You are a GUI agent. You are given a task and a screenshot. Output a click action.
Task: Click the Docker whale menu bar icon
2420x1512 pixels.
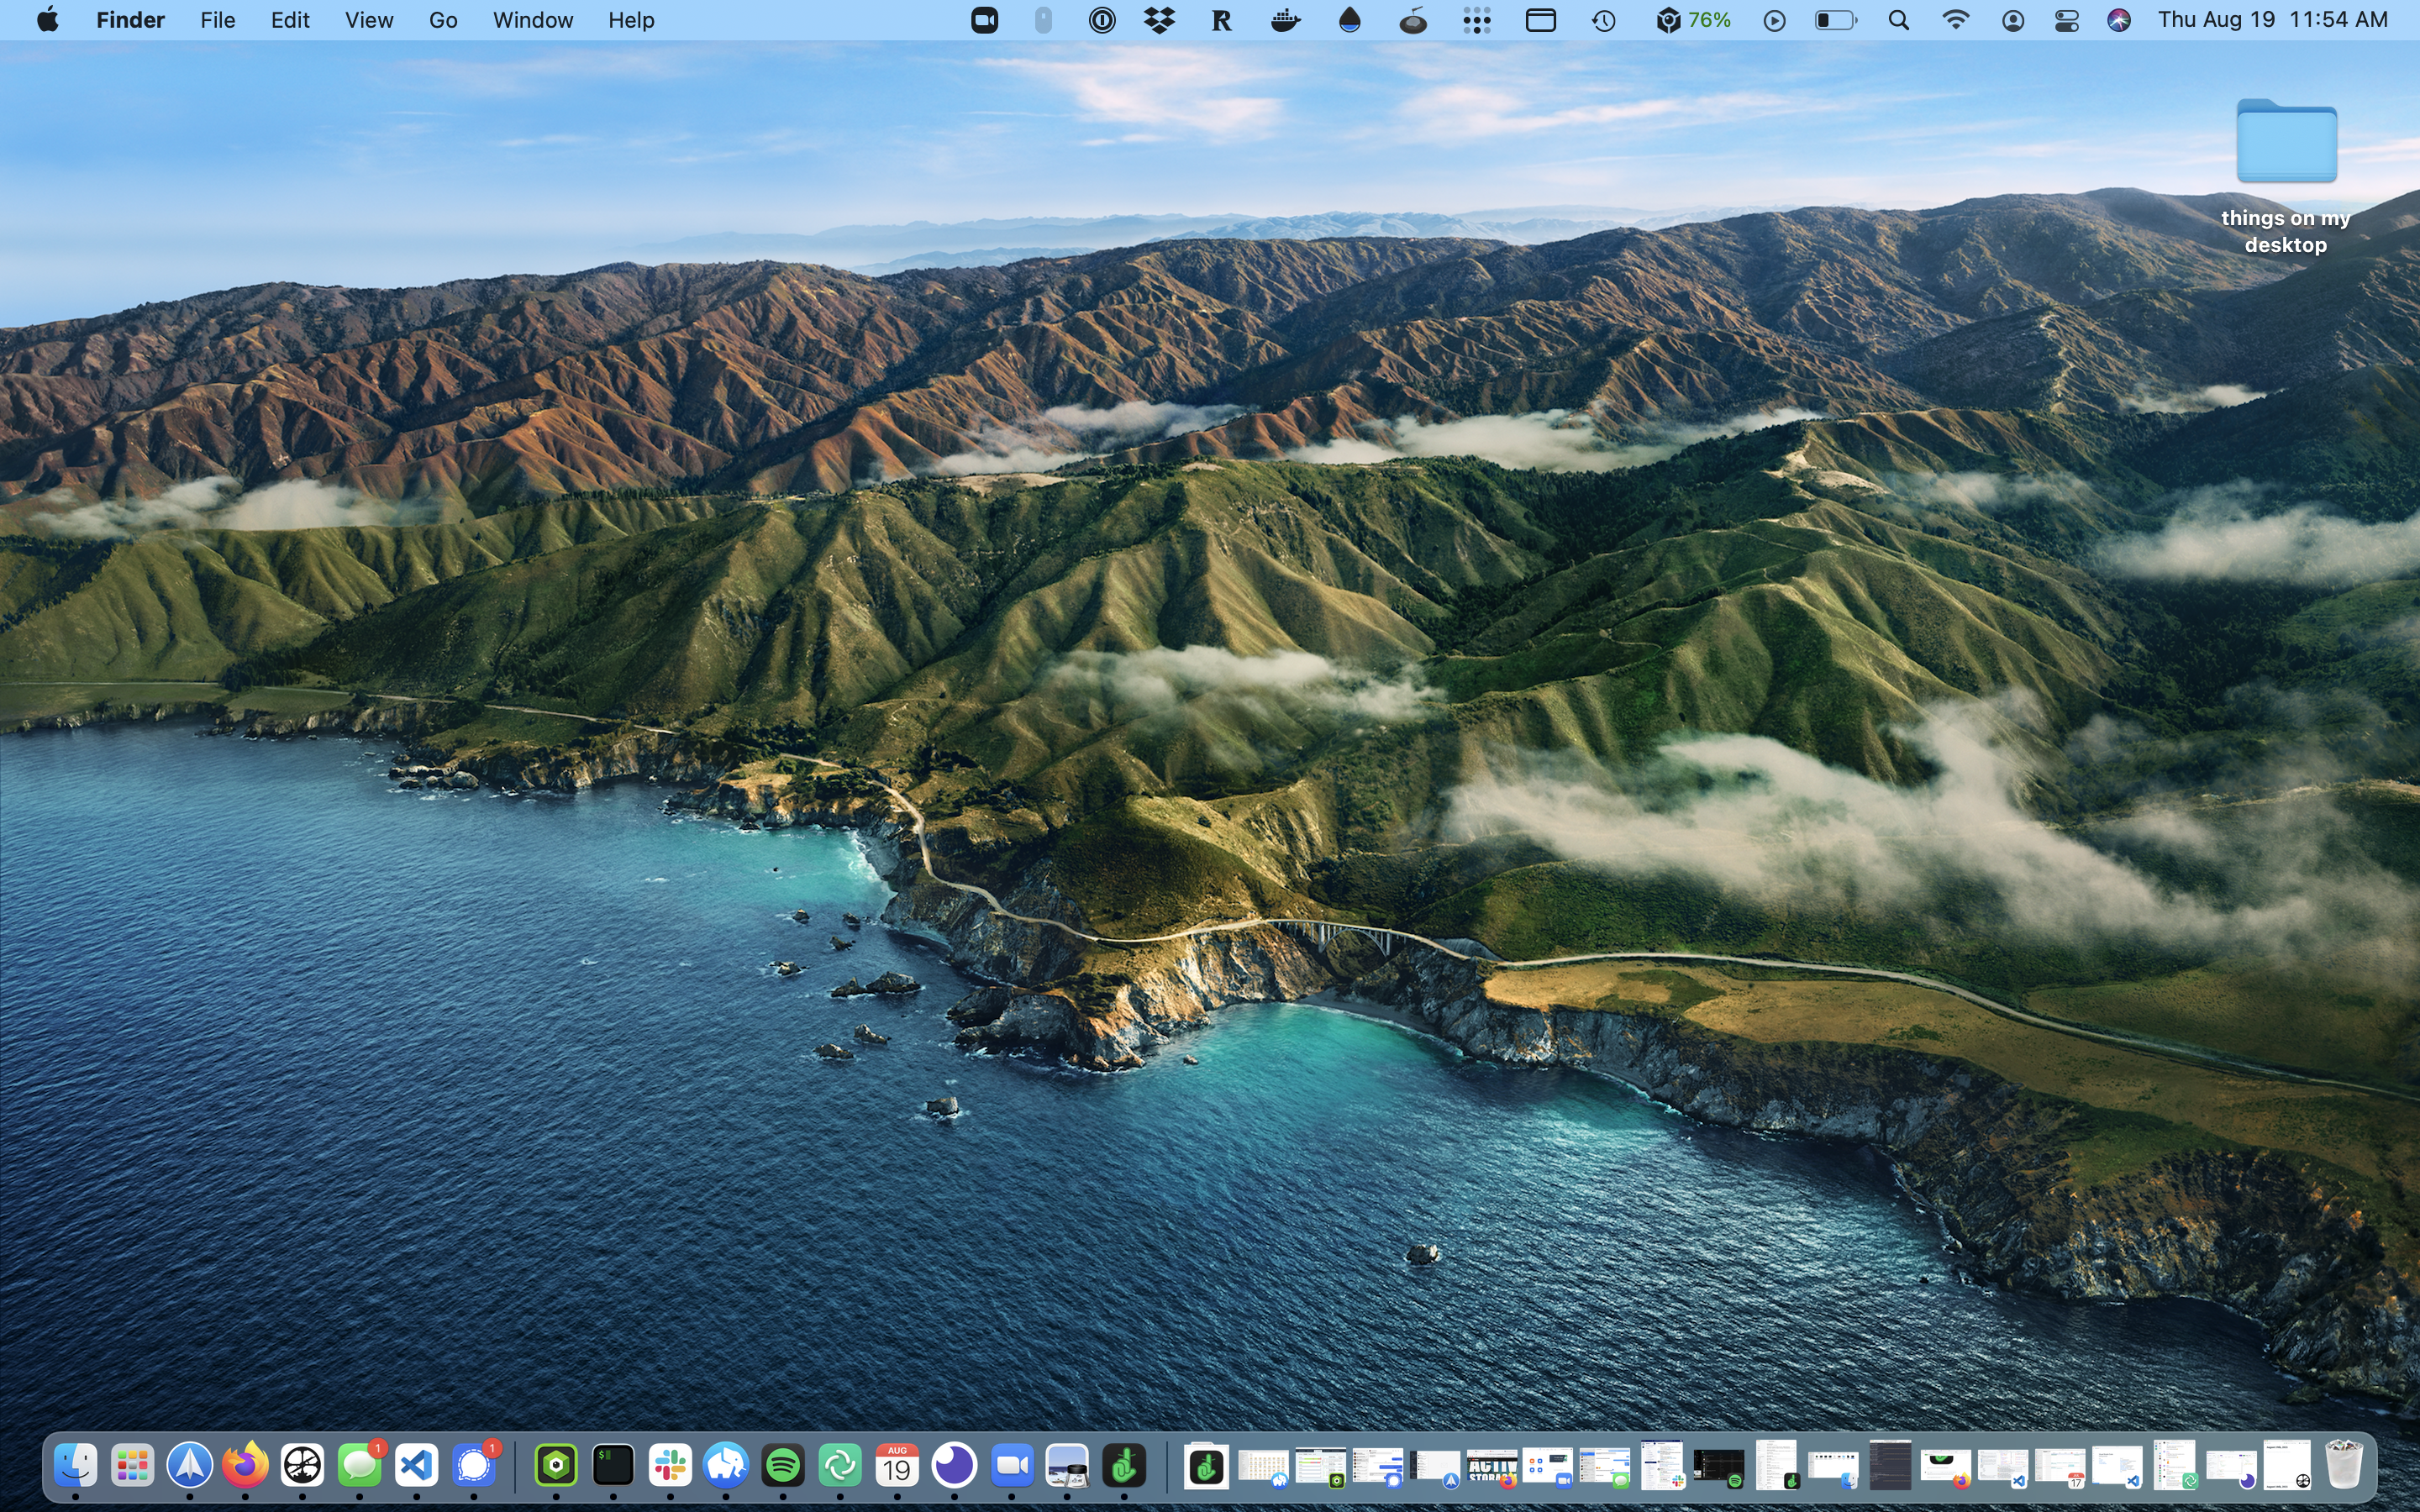(1285, 20)
